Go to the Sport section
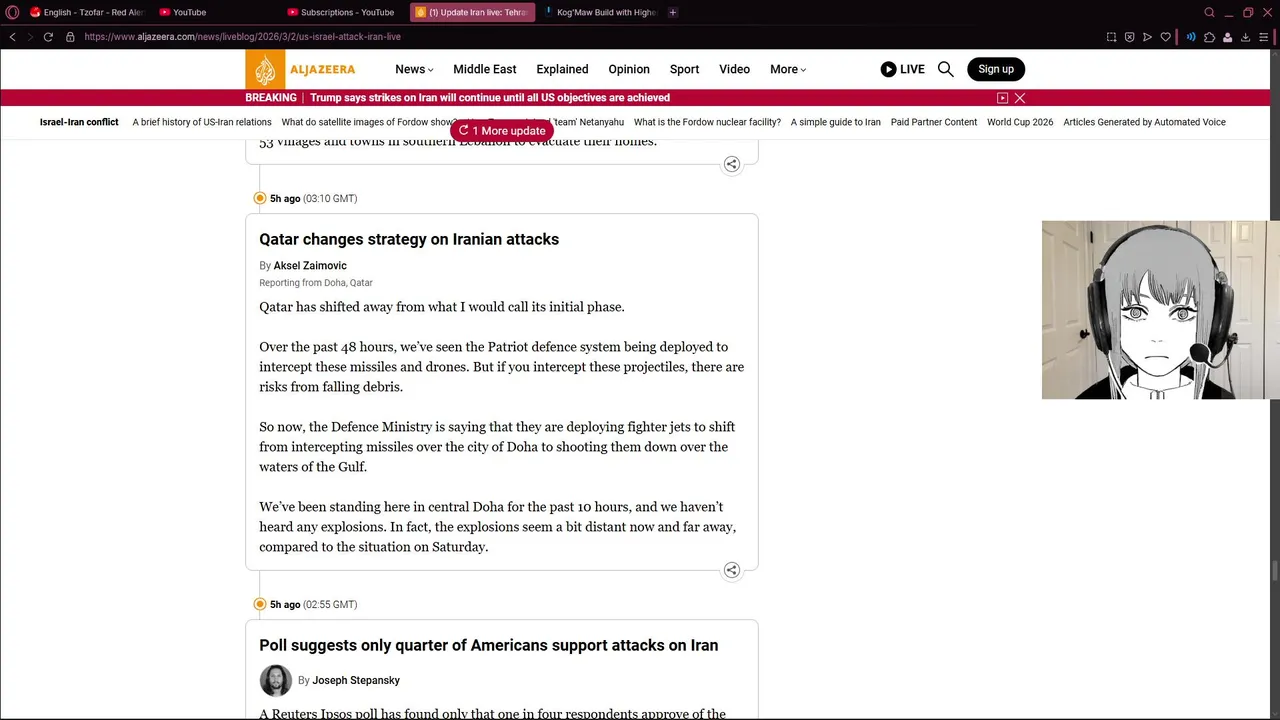Image resolution: width=1280 pixels, height=720 pixels. click(x=684, y=69)
